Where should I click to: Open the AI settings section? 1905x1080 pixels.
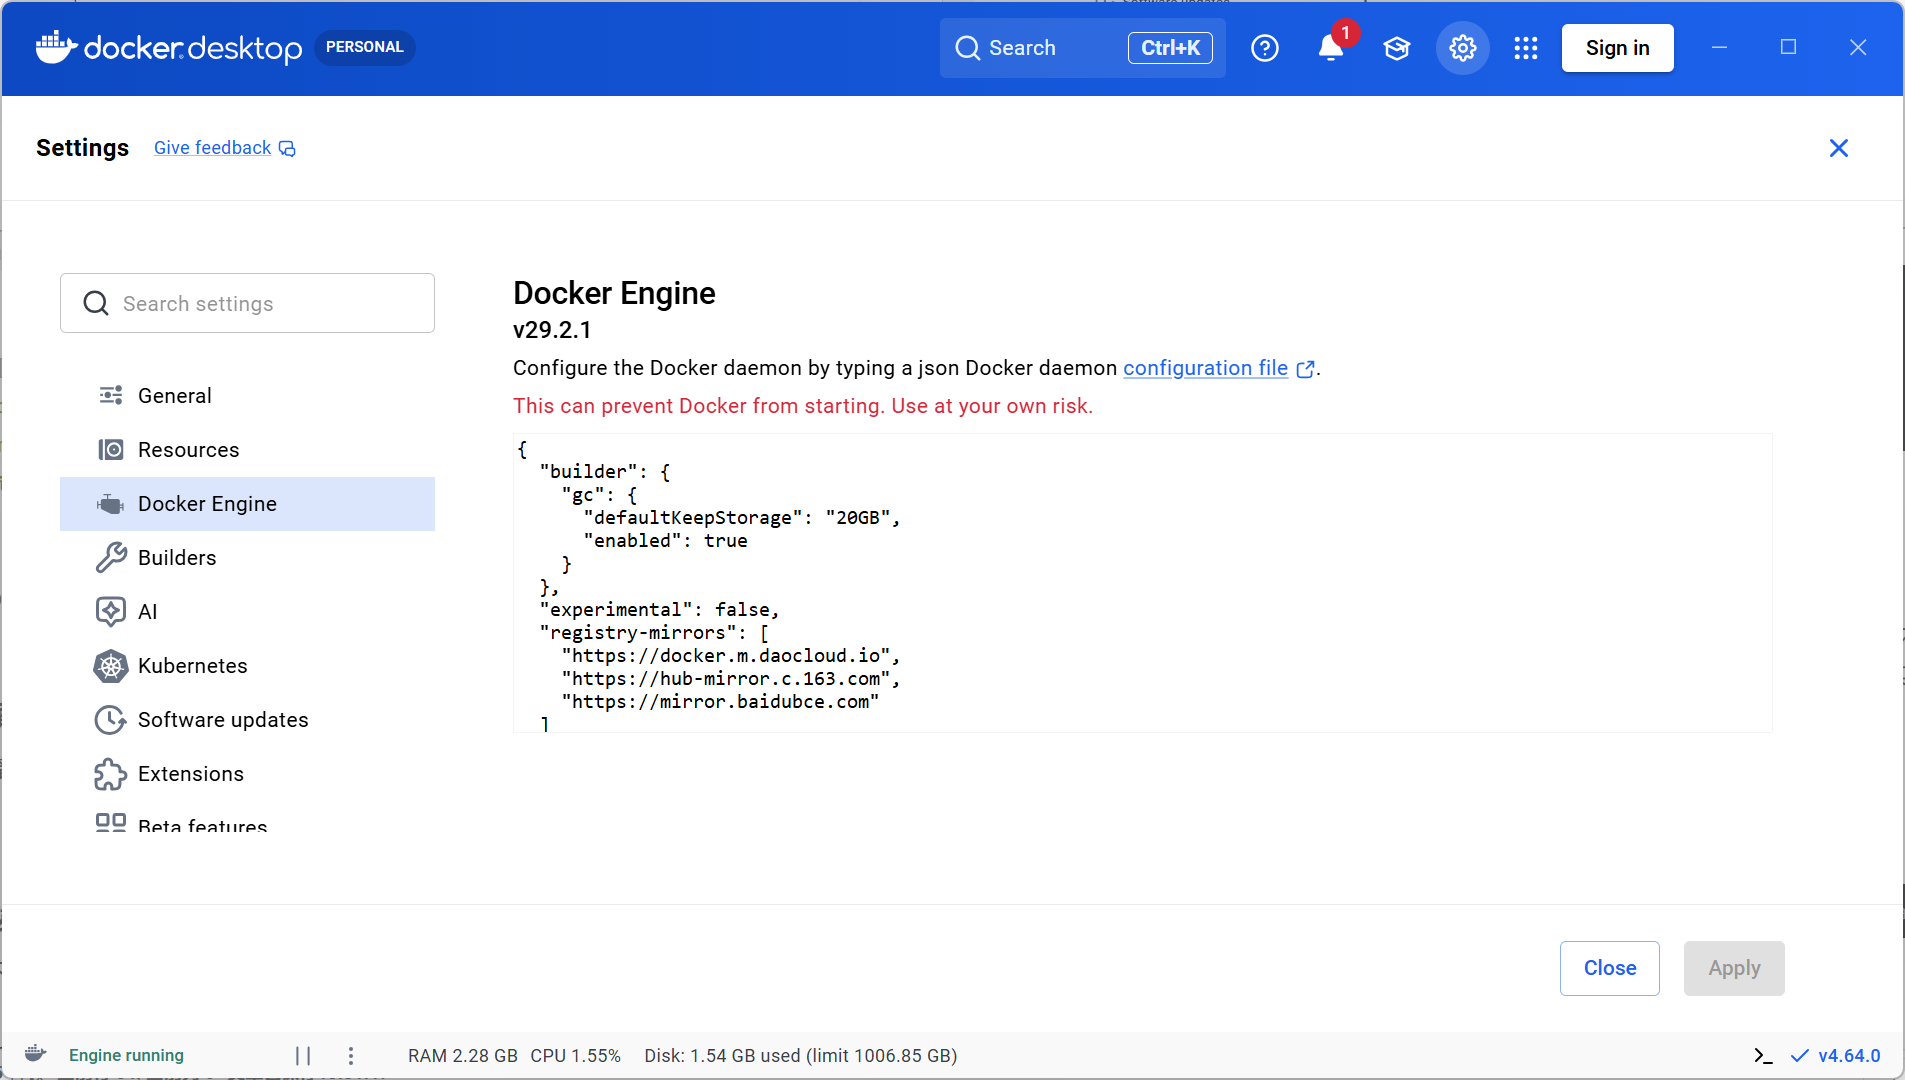247,612
